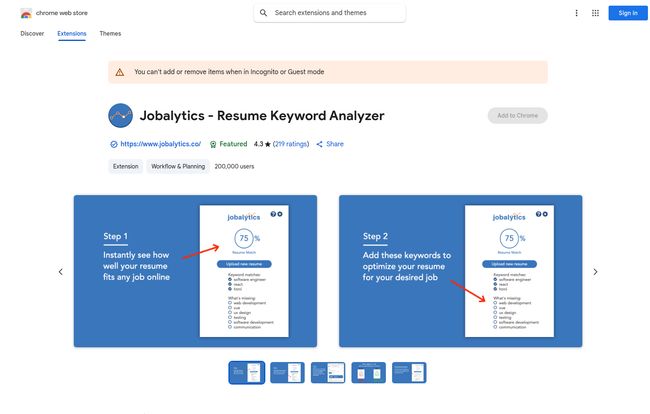Select the first screenshot thumbnail
This screenshot has width=650, height=414.
(247, 373)
